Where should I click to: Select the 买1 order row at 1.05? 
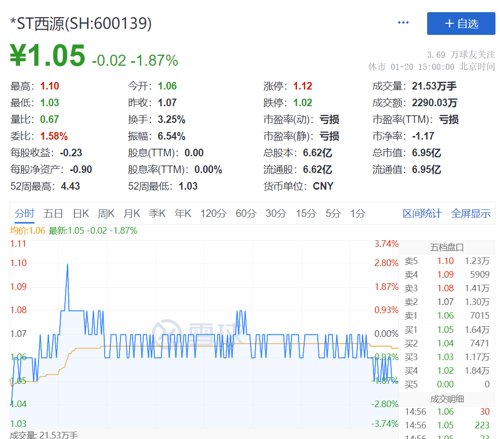coord(447,330)
